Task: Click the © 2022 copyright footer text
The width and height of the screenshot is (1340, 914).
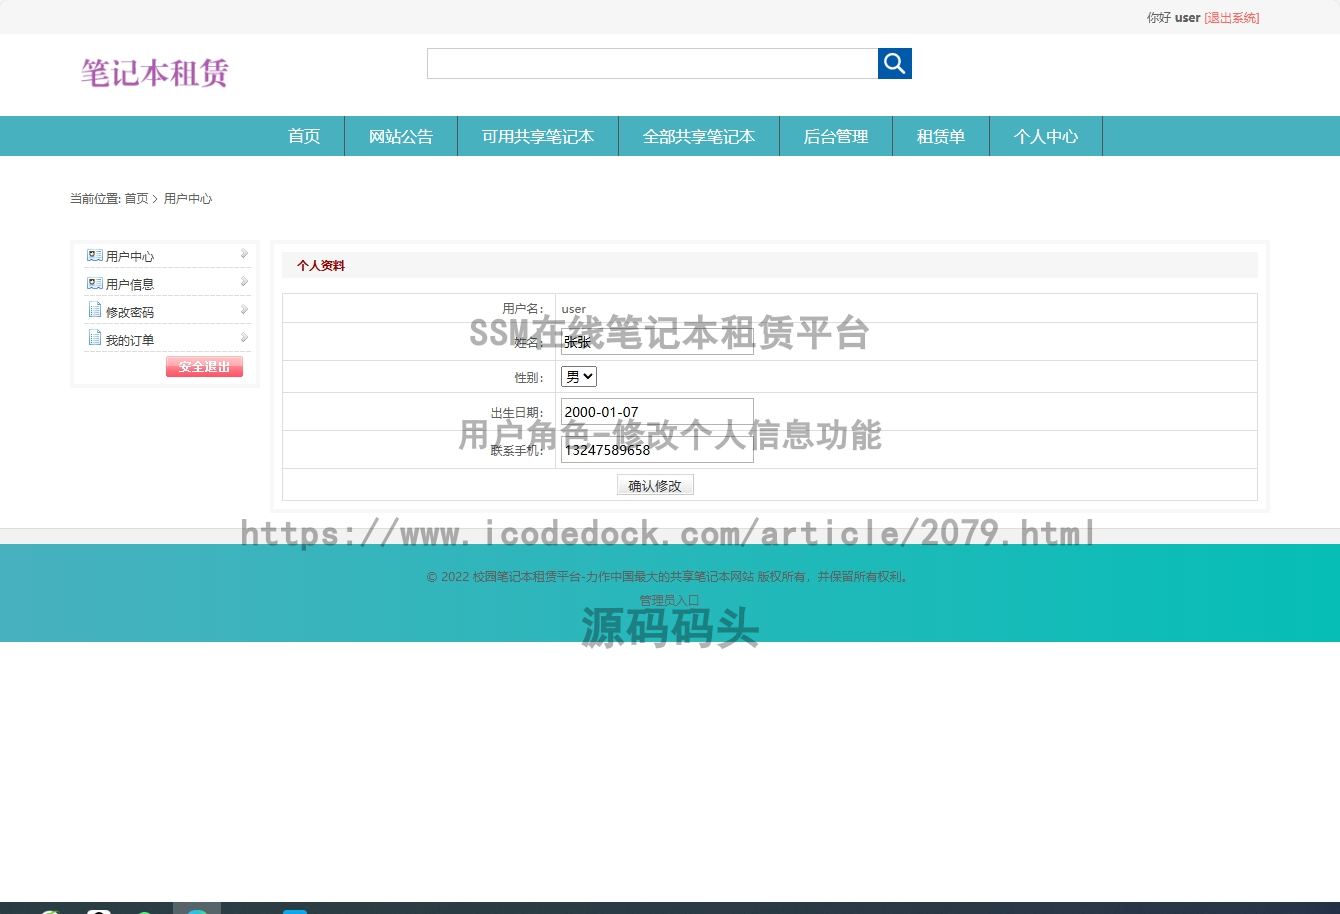Action: click(669, 577)
